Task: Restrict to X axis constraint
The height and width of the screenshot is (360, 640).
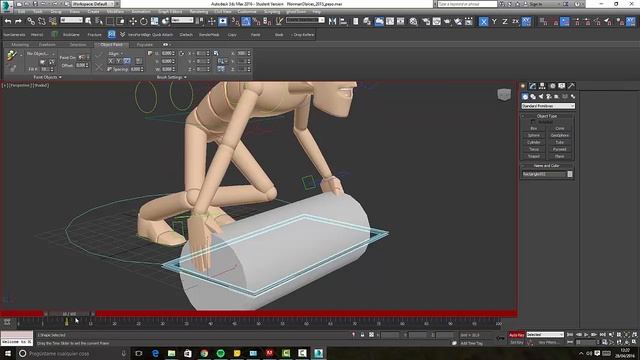Action: point(483,22)
